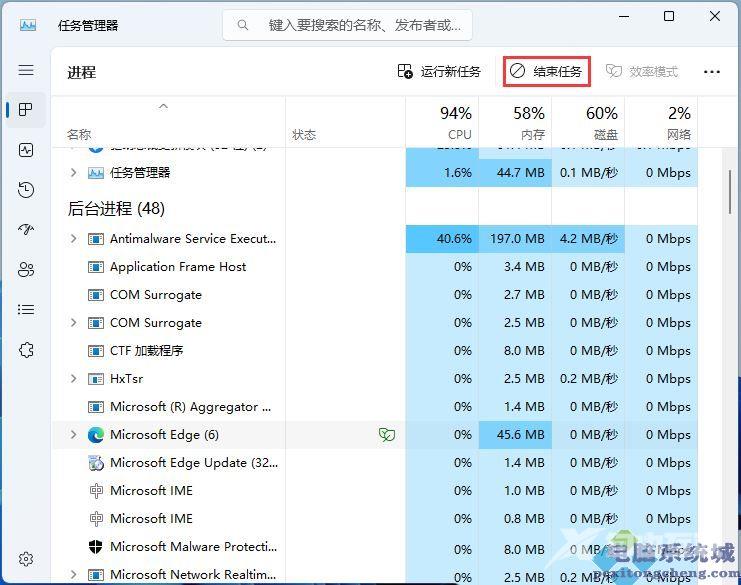This screenshot has width=741, height=585.
Task: Expand the Microsoft Edge (6) group
Action: coord(73,435)
